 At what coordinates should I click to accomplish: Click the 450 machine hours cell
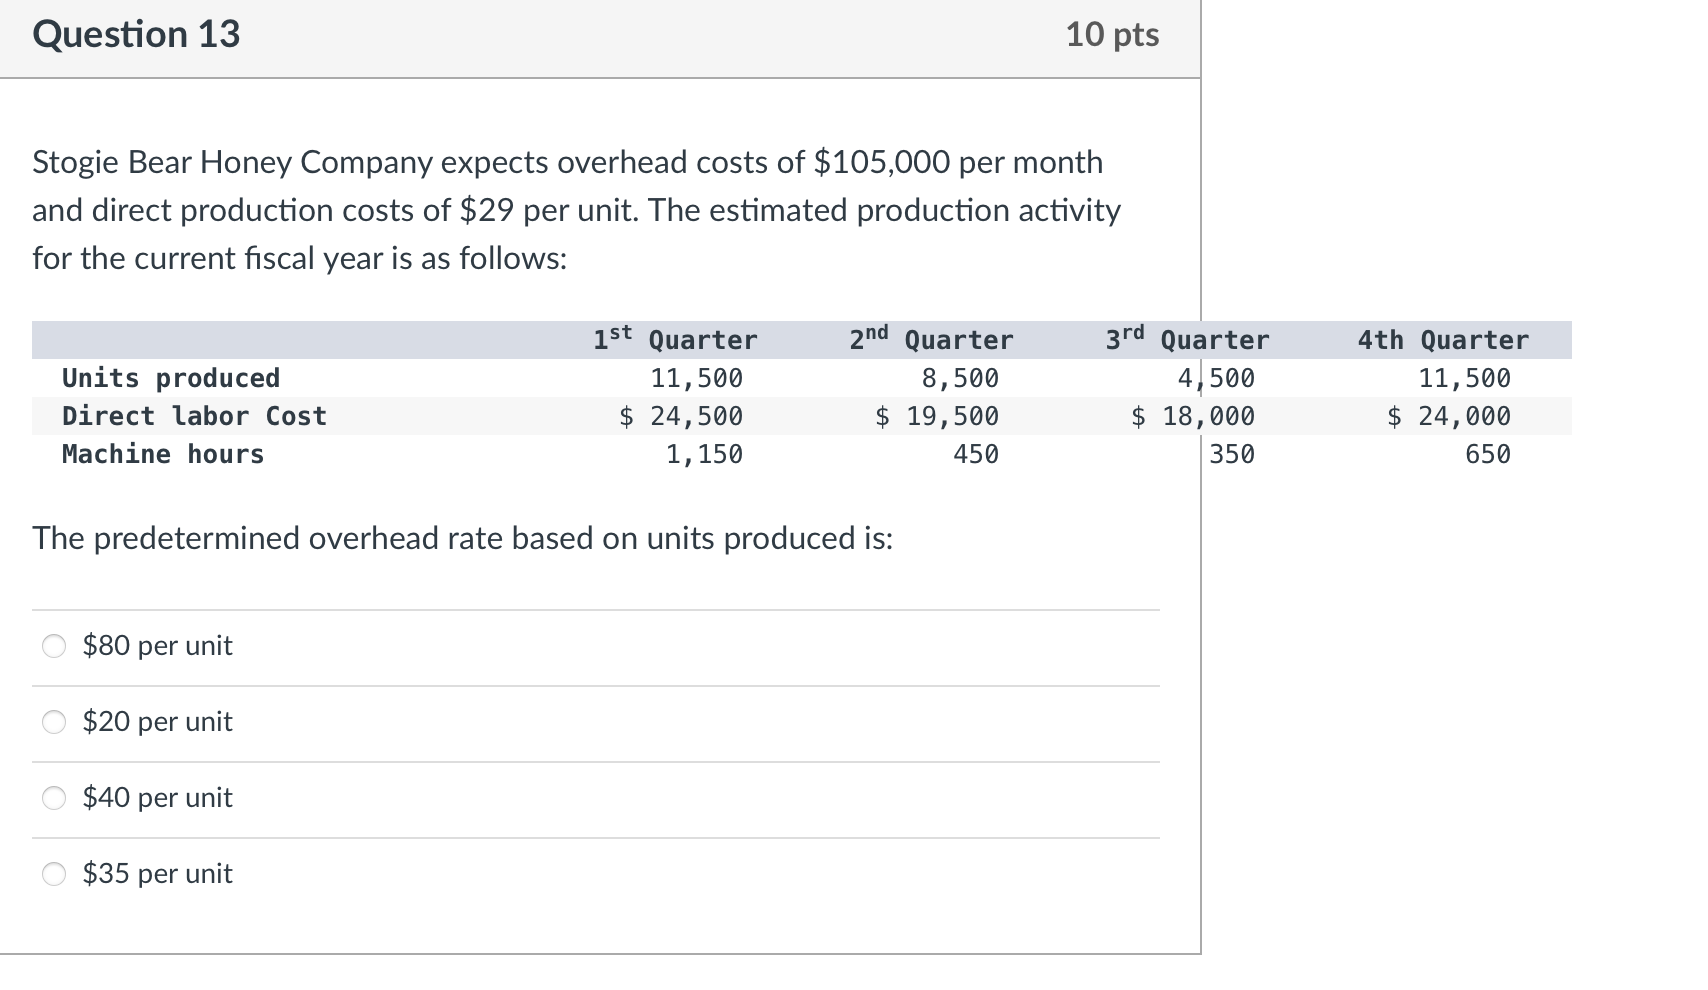975,454
